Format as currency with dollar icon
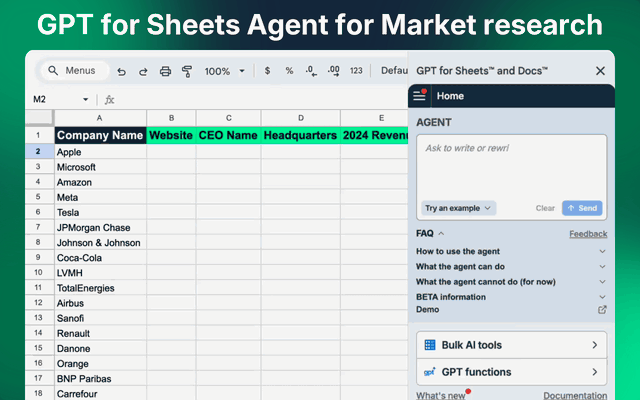640x400 pixels. [267, 71]
